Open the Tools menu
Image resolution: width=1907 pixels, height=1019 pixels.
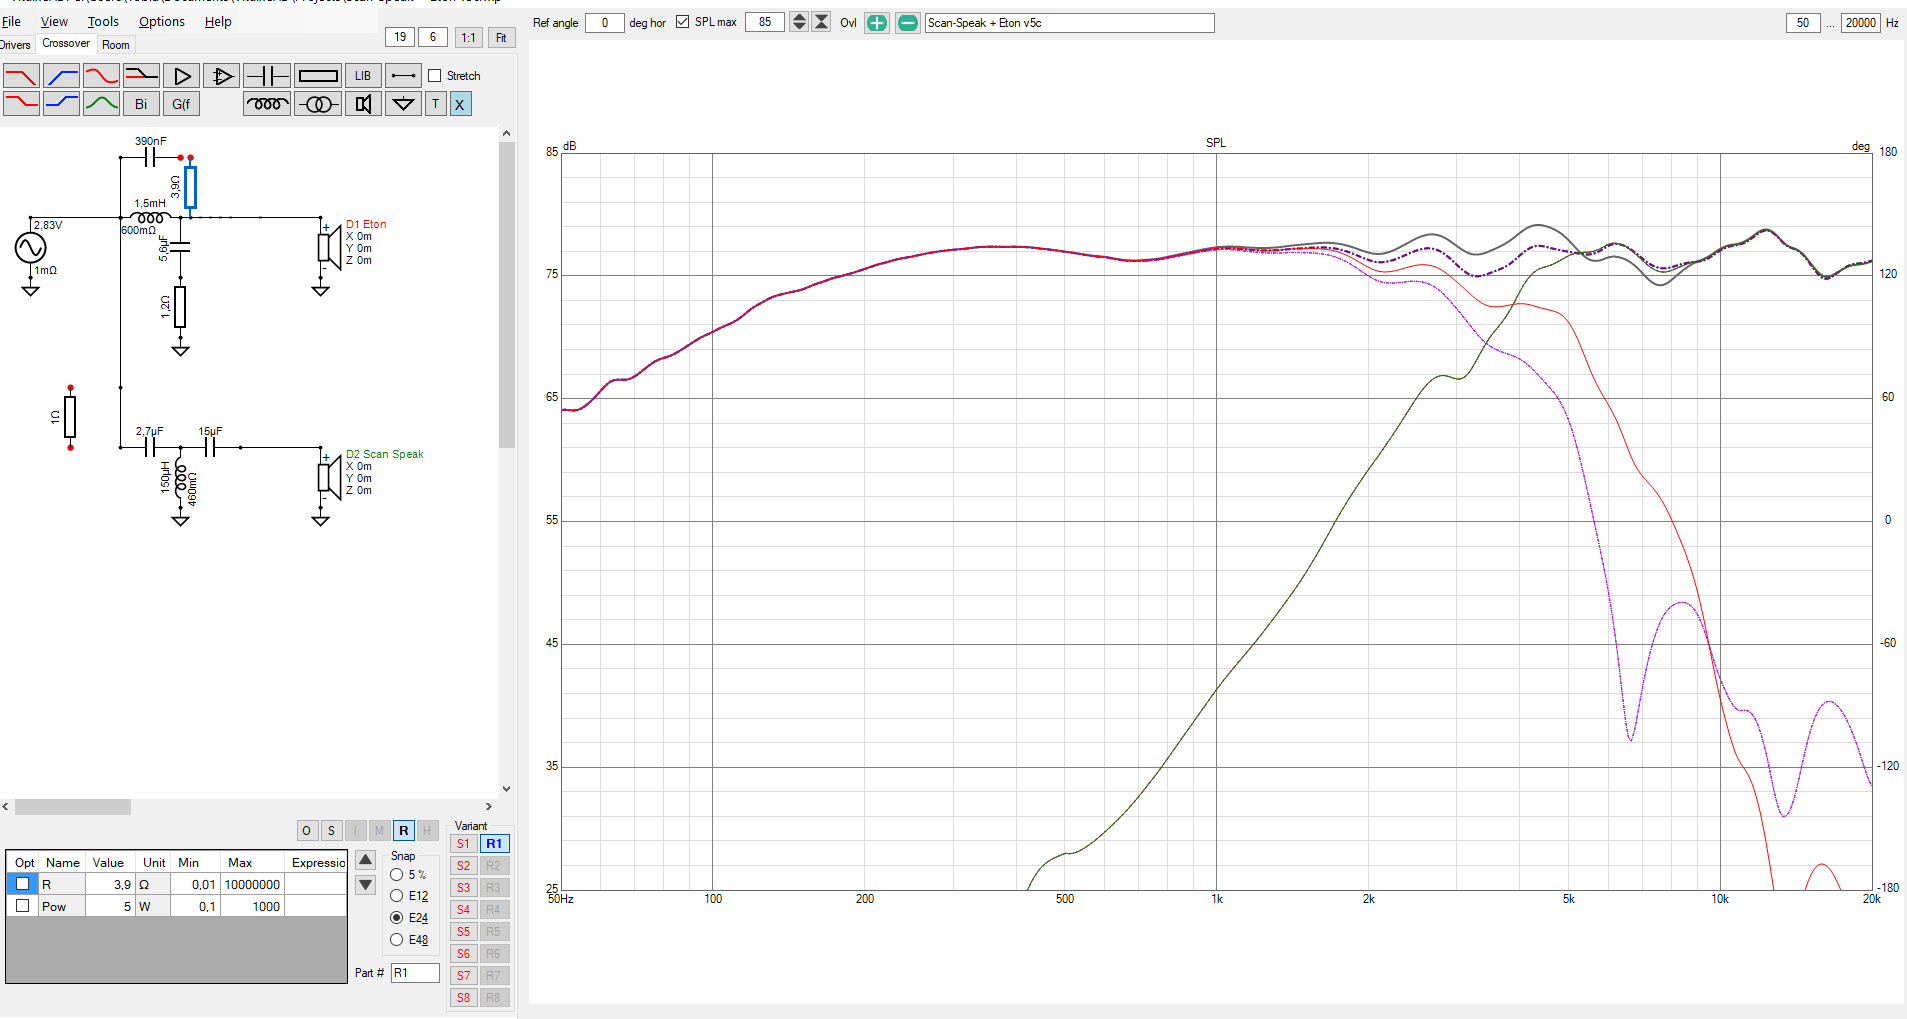(103, 21)
